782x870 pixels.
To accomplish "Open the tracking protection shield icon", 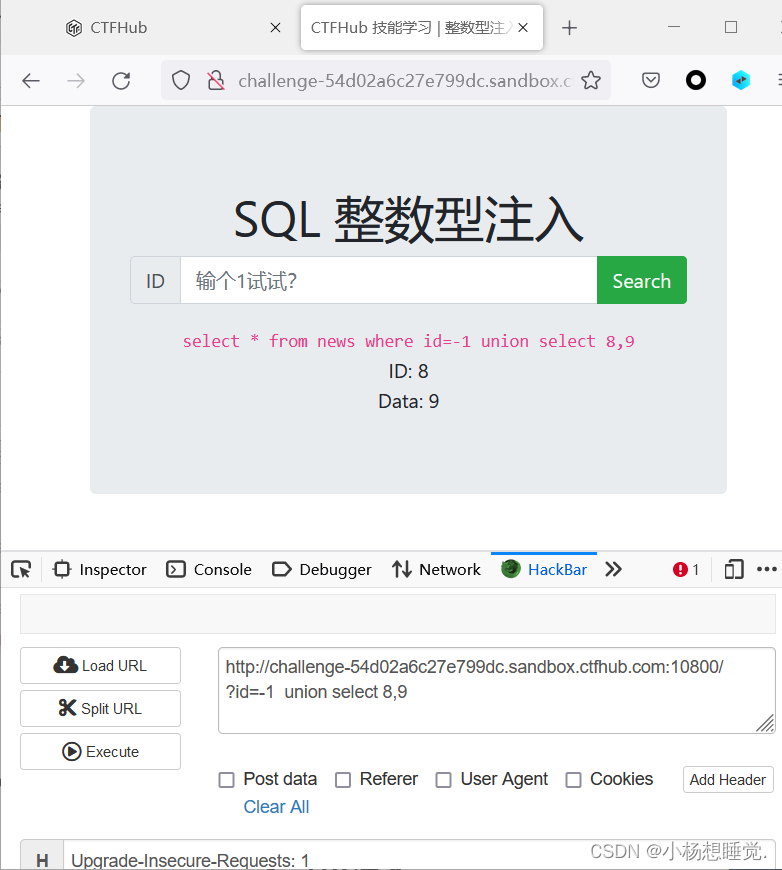I will 180,80.
